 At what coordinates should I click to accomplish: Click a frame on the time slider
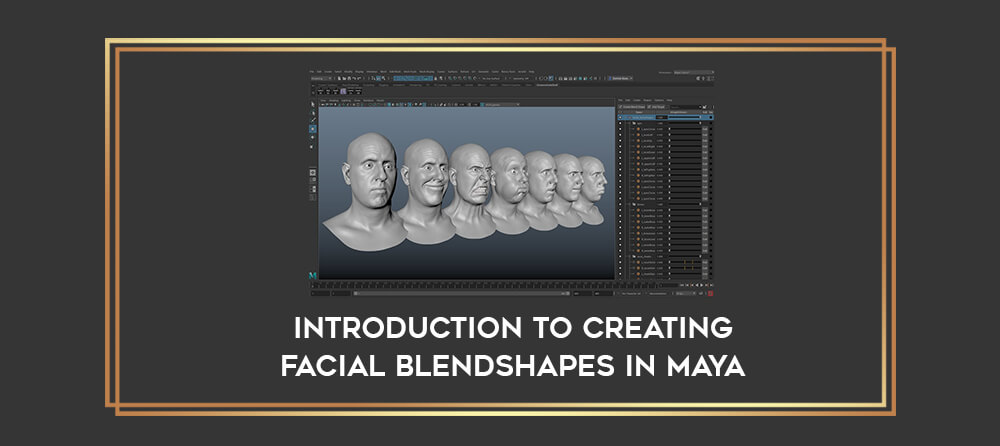pos(485,286)
